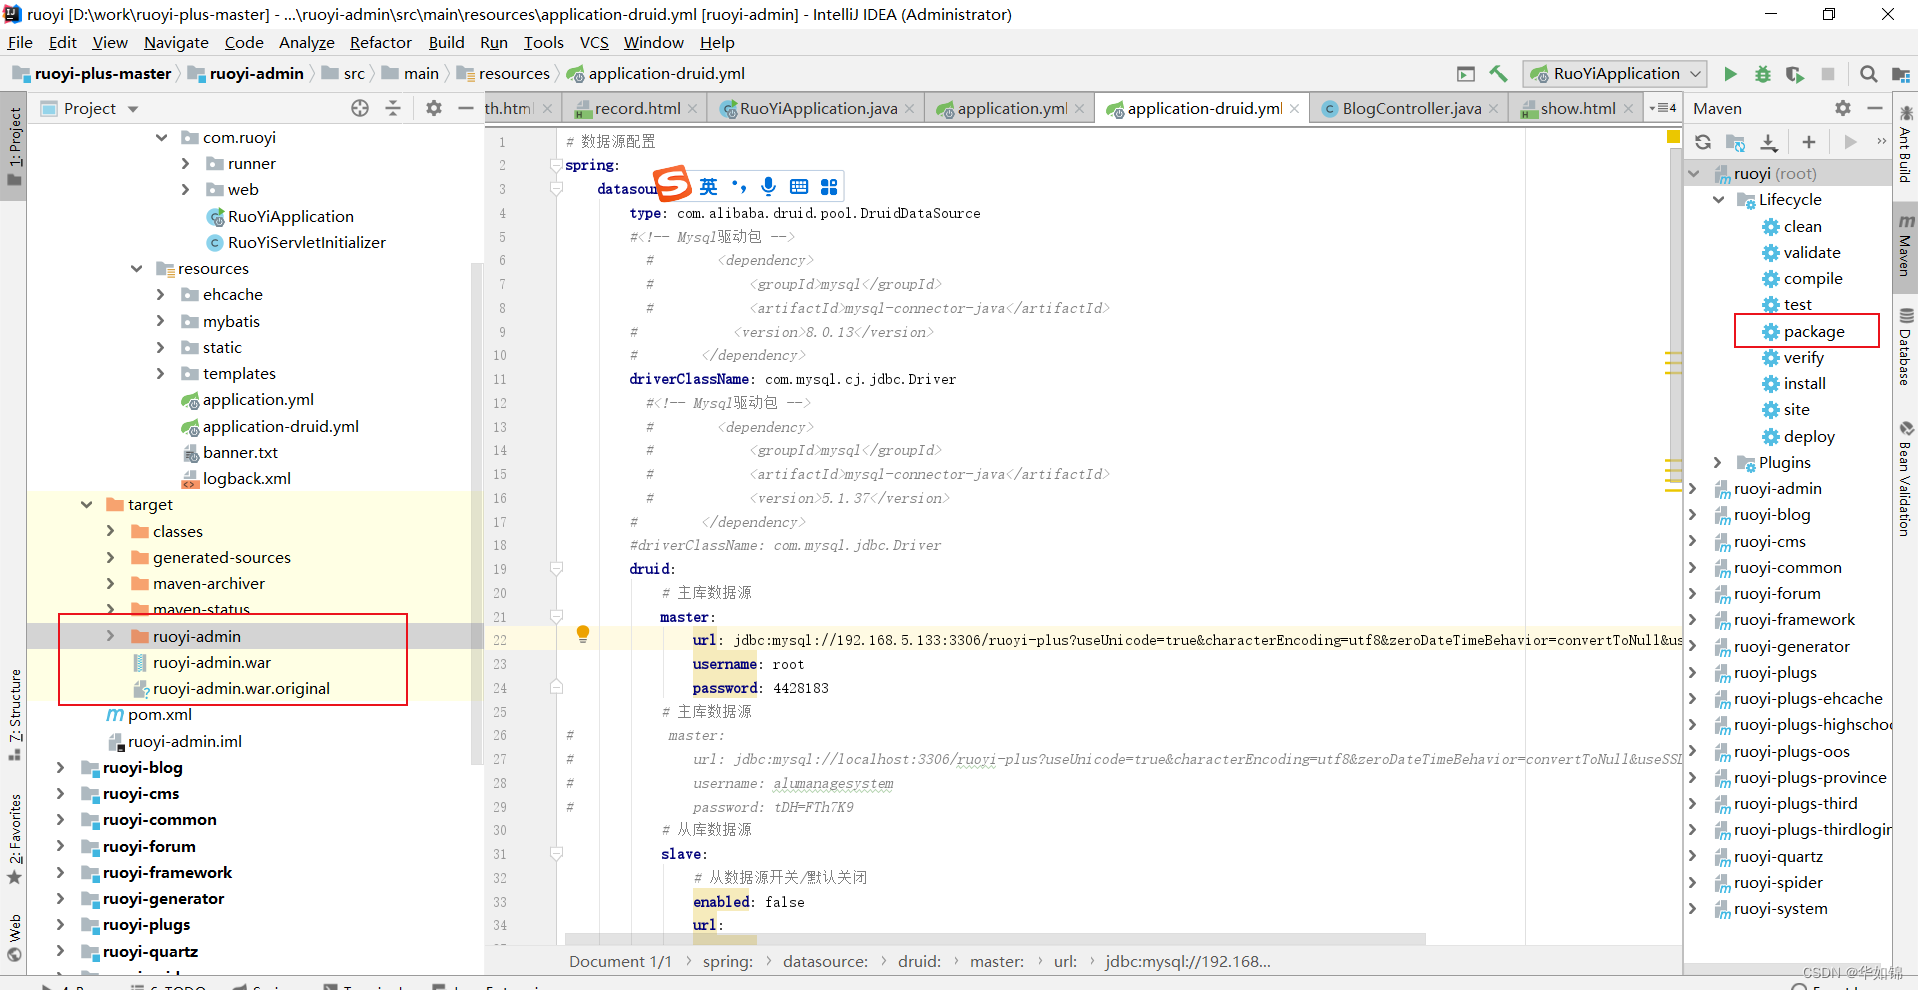Open Search Everywhere via magnifier icon
The image size is (1918, 990).
[1867, 73]
